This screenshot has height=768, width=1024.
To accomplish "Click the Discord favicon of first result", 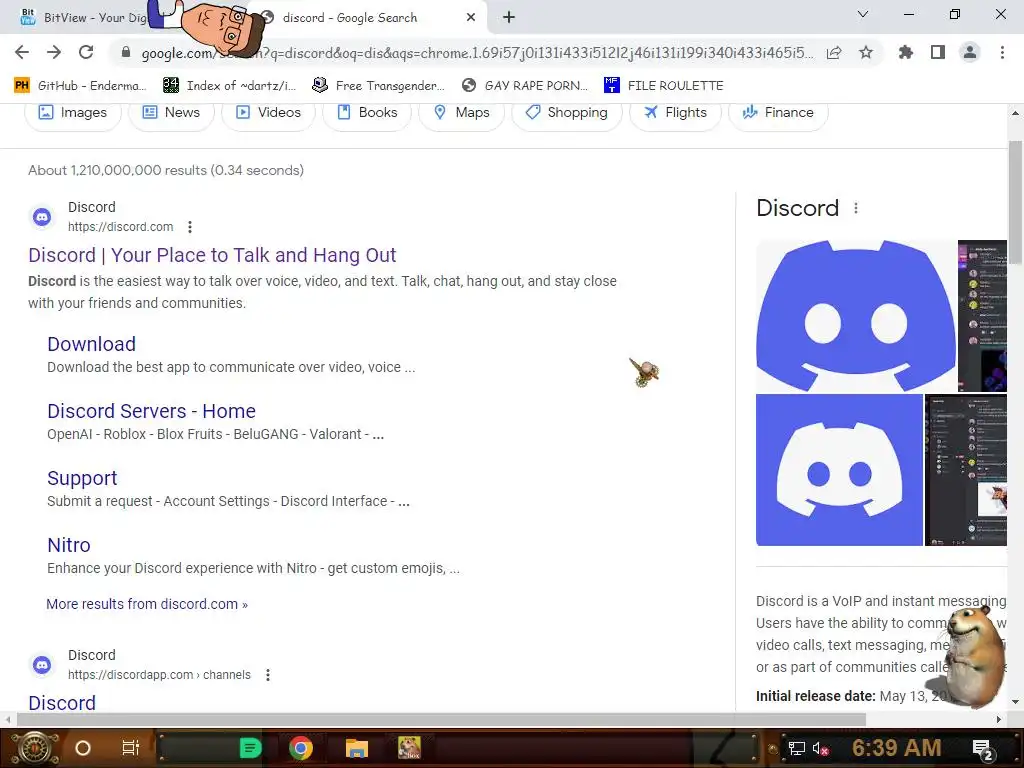I will click(x=42, y=217).
